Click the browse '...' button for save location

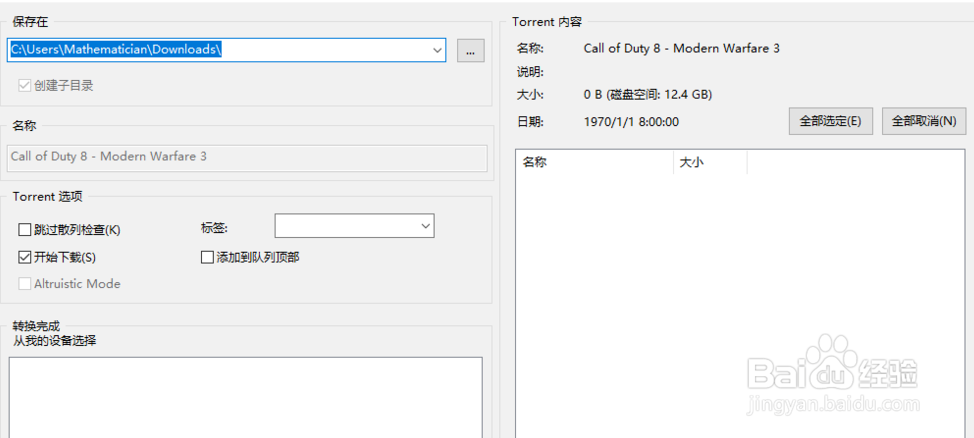point(470,50)
